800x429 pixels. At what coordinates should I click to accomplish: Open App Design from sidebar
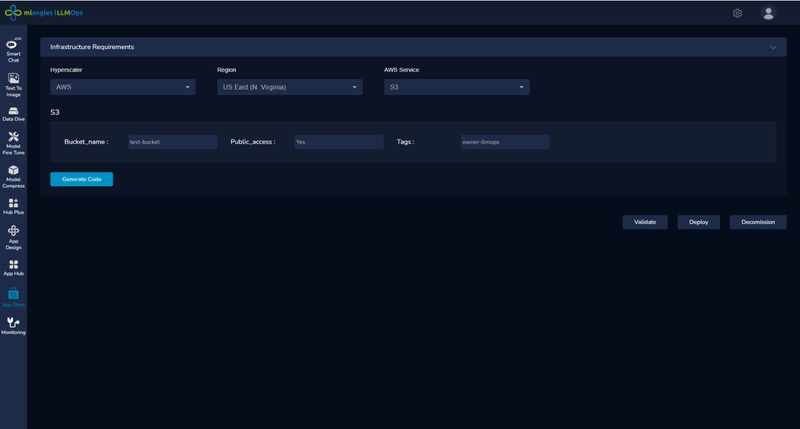13,236
